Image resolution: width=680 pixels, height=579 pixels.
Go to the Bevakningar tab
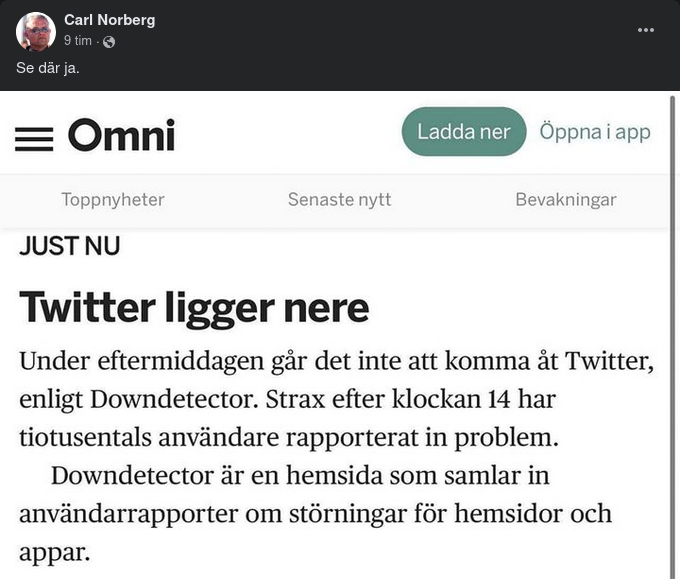tap(565, 199)
